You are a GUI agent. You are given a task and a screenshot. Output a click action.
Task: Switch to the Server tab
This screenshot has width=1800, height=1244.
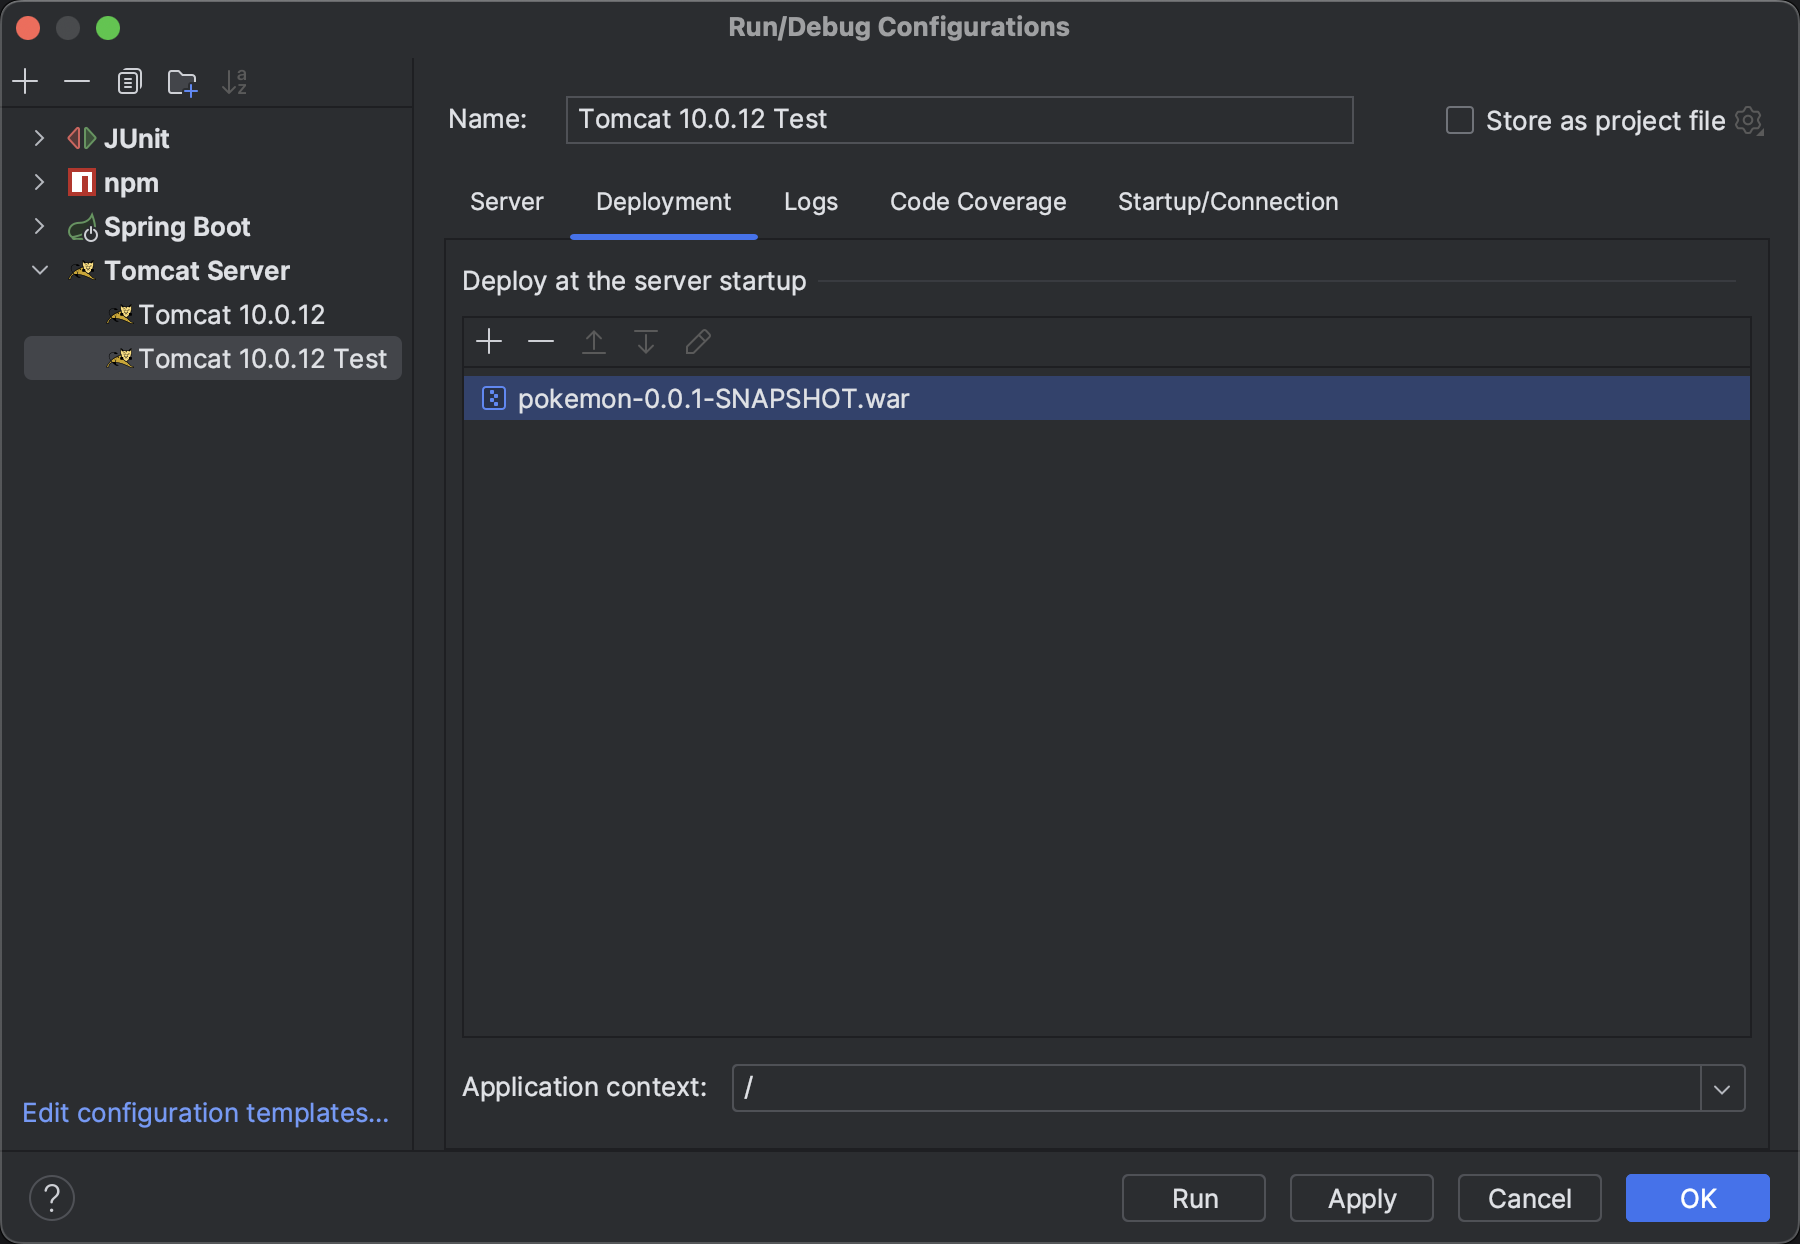[507, 202]
